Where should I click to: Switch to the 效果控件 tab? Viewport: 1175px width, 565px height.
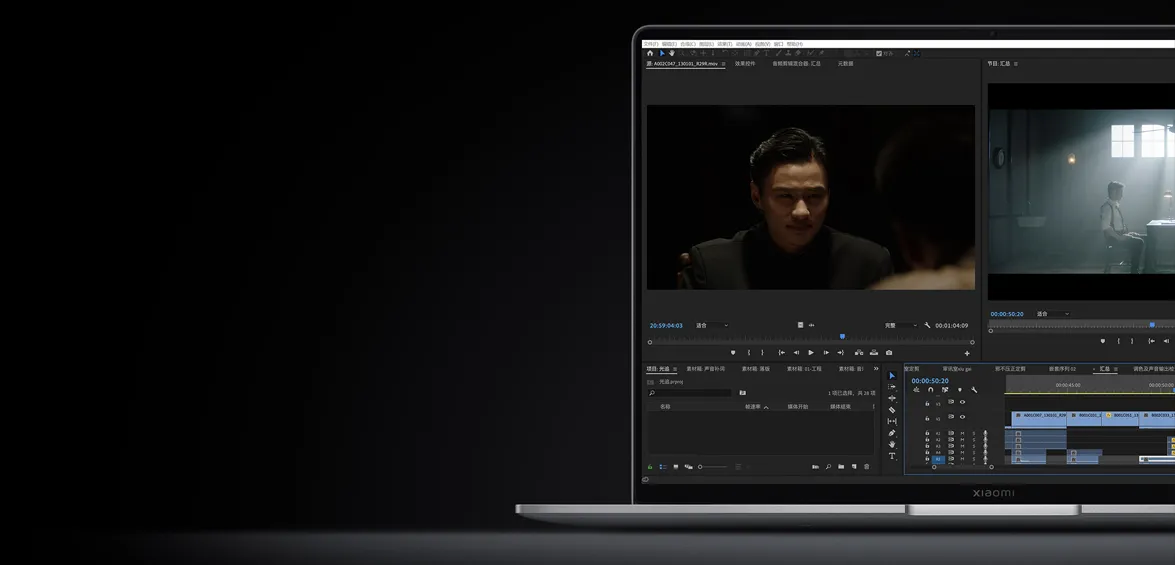point(745,64)
